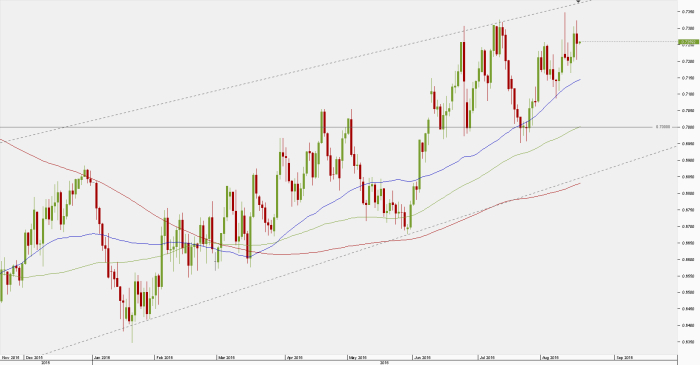The width and height of the screenshot is (700, 365).
Task: Select the Jan 2016 time axis label
Action: tap(102, 357)
